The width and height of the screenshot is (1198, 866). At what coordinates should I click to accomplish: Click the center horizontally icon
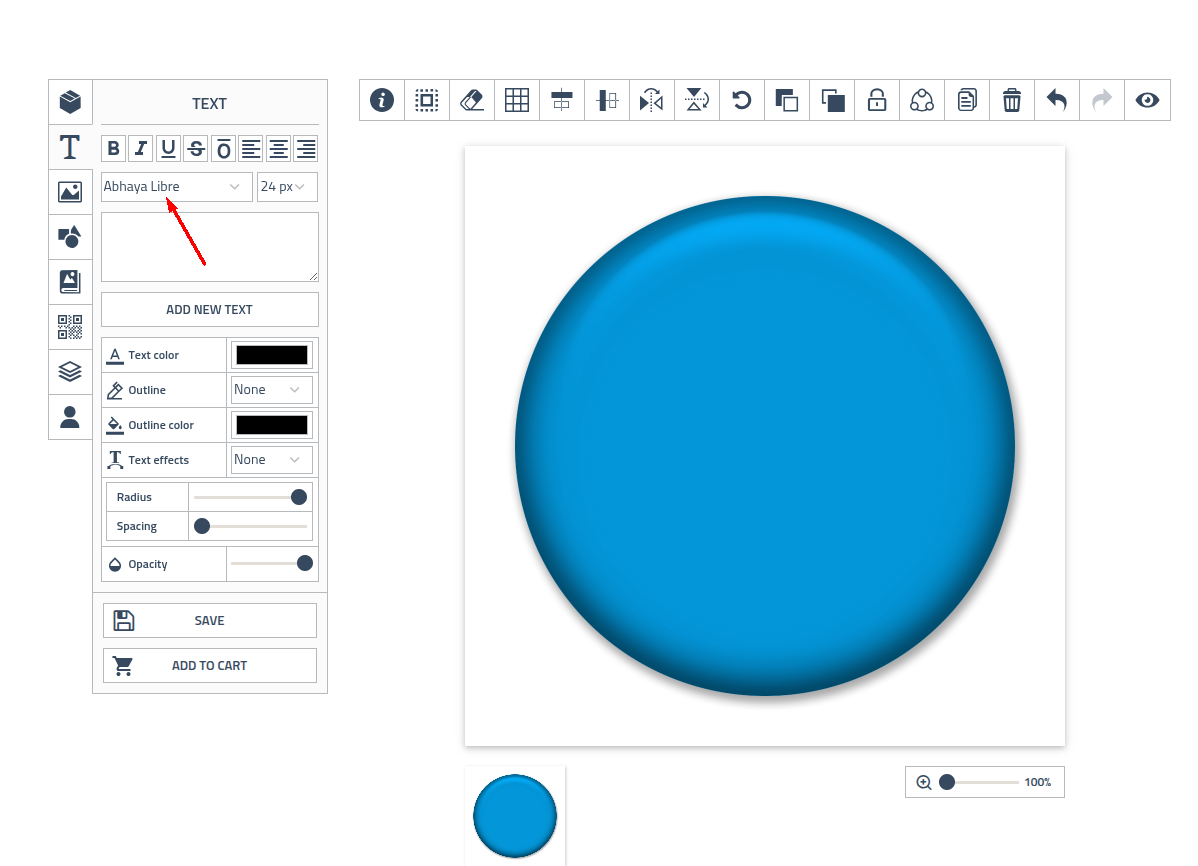pyautogui.click(x=562, y=100)
